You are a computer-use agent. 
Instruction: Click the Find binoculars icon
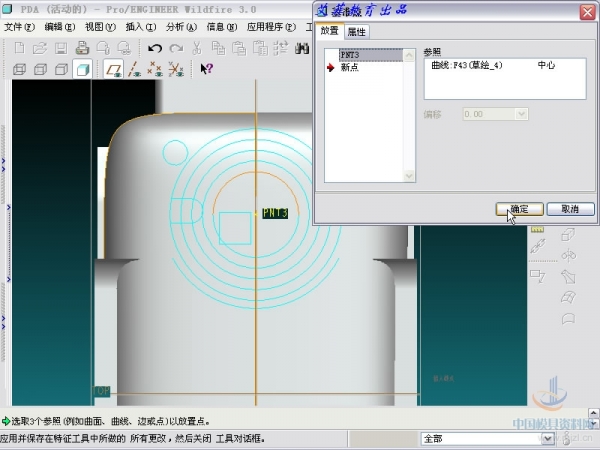[302, 49]
